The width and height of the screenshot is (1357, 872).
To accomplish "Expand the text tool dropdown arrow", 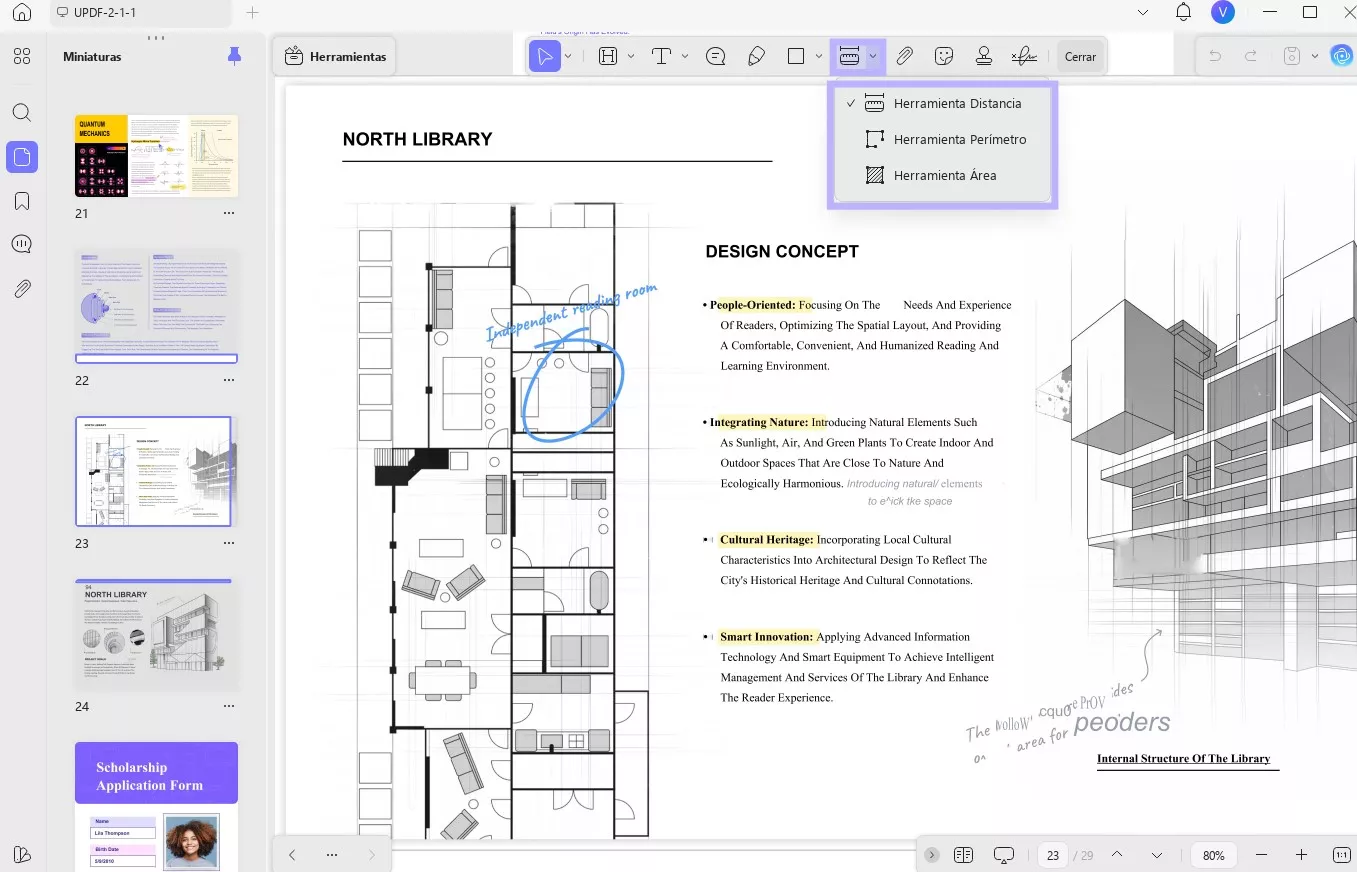I will [685, 57].
